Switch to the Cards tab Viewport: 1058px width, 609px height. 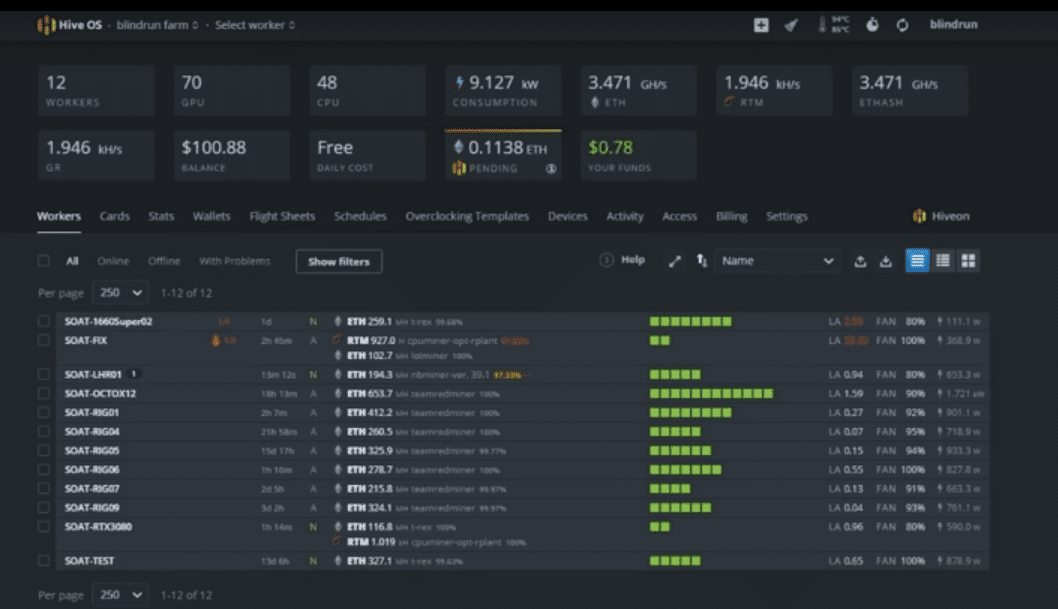click(114, 216)
